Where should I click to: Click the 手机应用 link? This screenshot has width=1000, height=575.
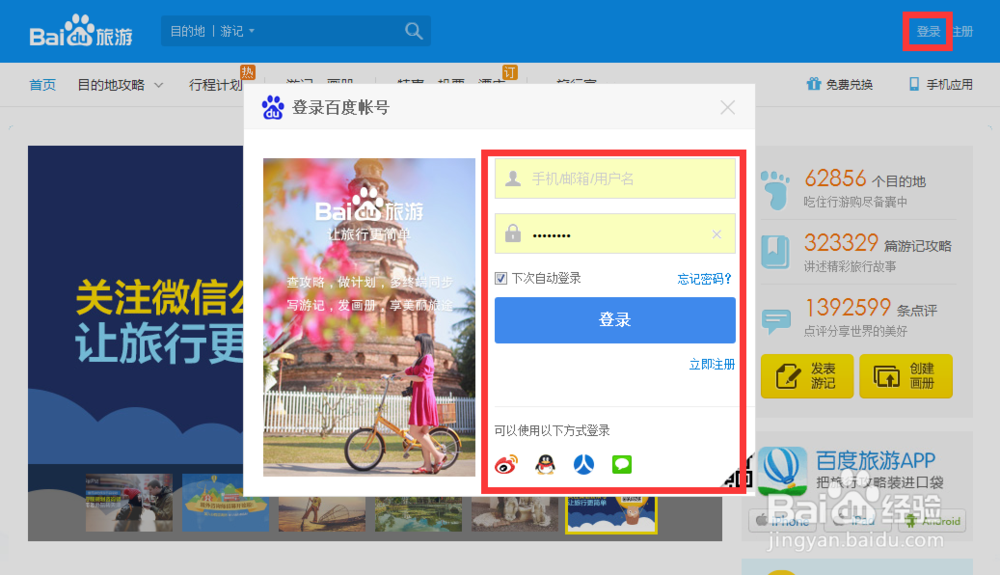941,84
